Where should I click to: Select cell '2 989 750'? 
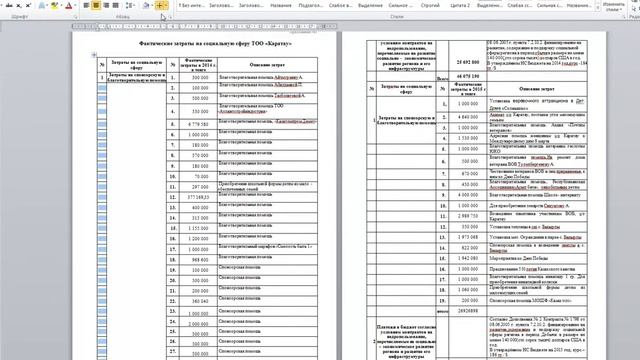click(468, 216)
